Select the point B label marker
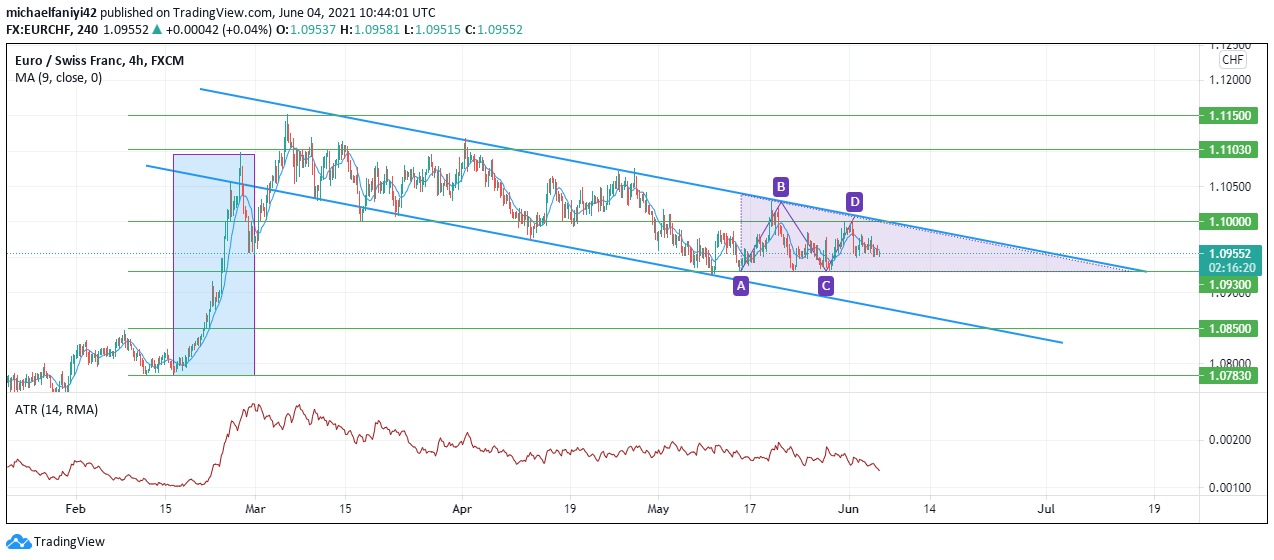This screenshot has width=1274, height=560. 781,186
